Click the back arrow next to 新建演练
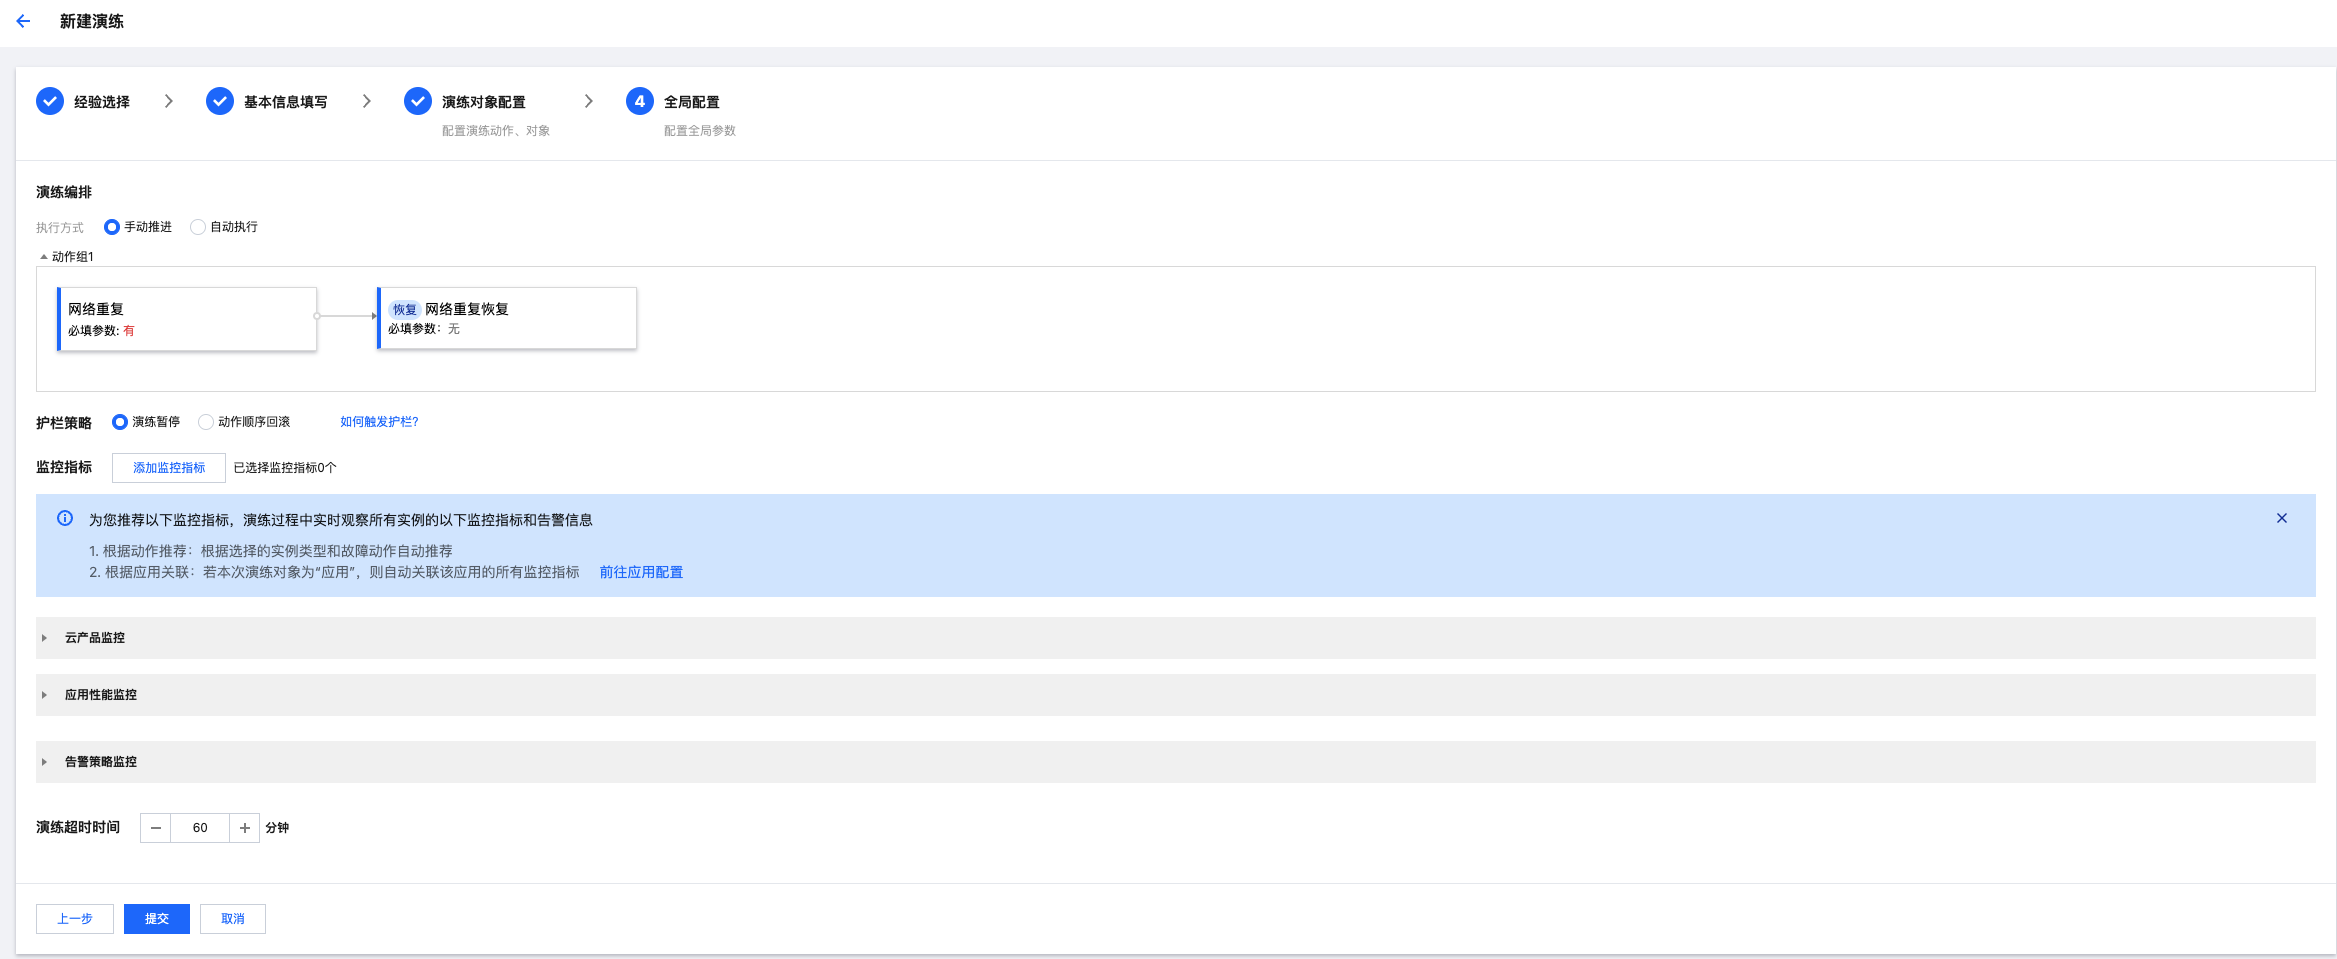The image size is (2337, 959). [x=23, y=21]
